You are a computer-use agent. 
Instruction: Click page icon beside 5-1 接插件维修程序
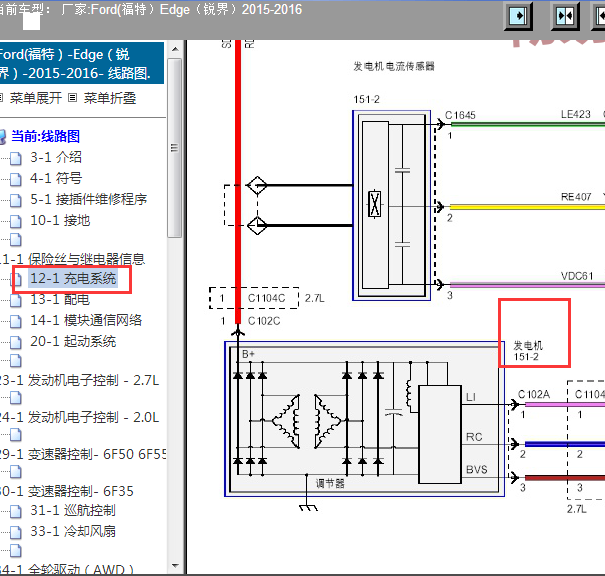point(15,200)
